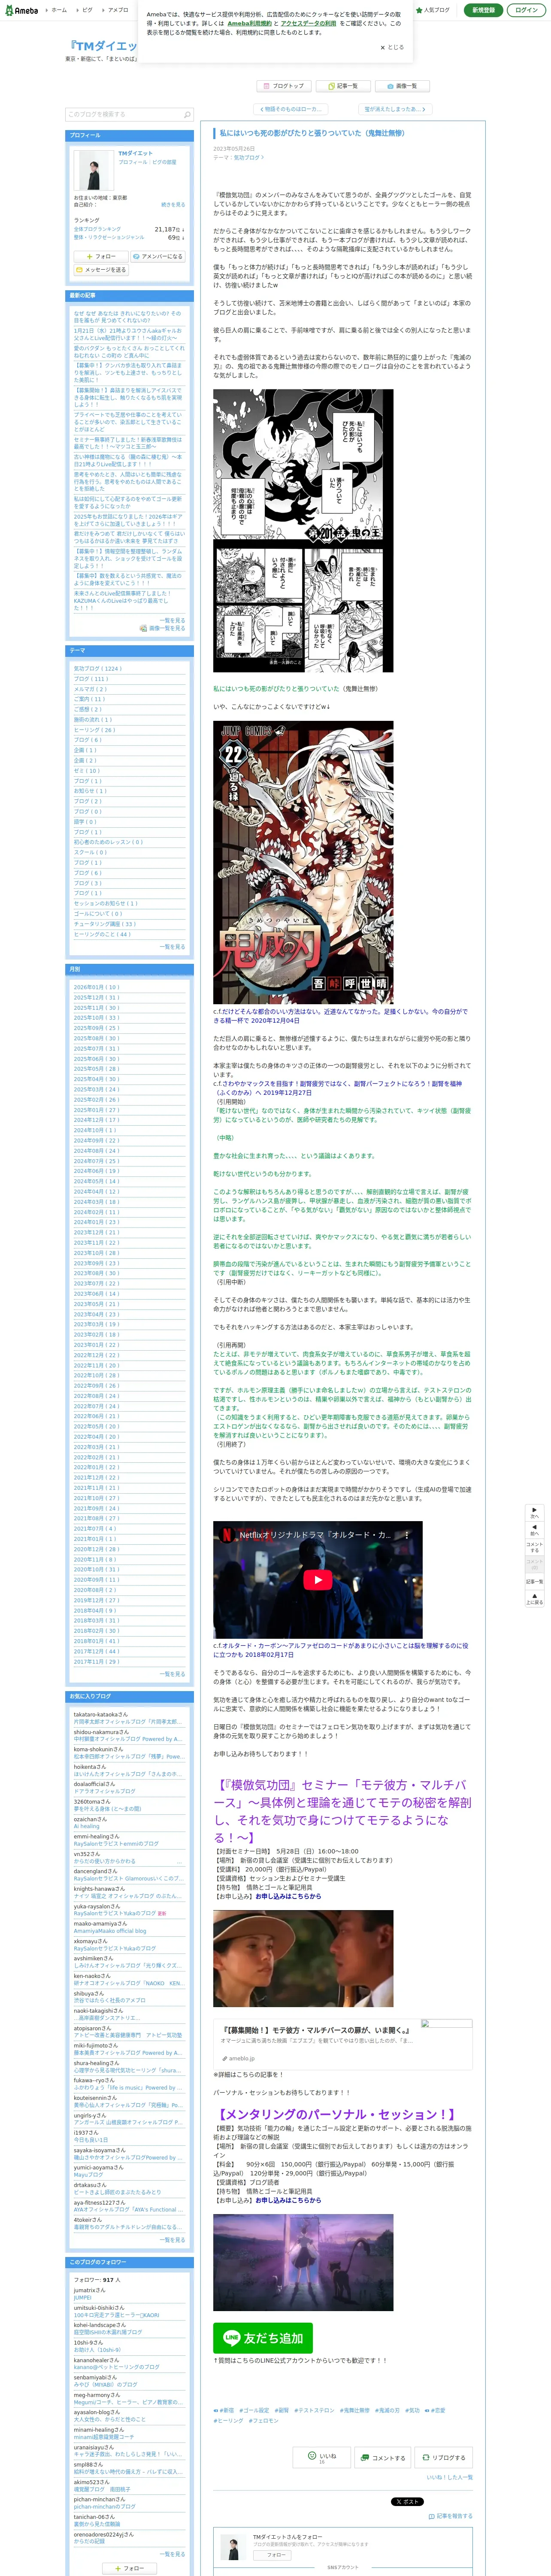Image resolution: width=551 pixels, height=2576 pixels.
Task: Open the 一覧を見る link under monthly archives
Action: click(173, 1673)
